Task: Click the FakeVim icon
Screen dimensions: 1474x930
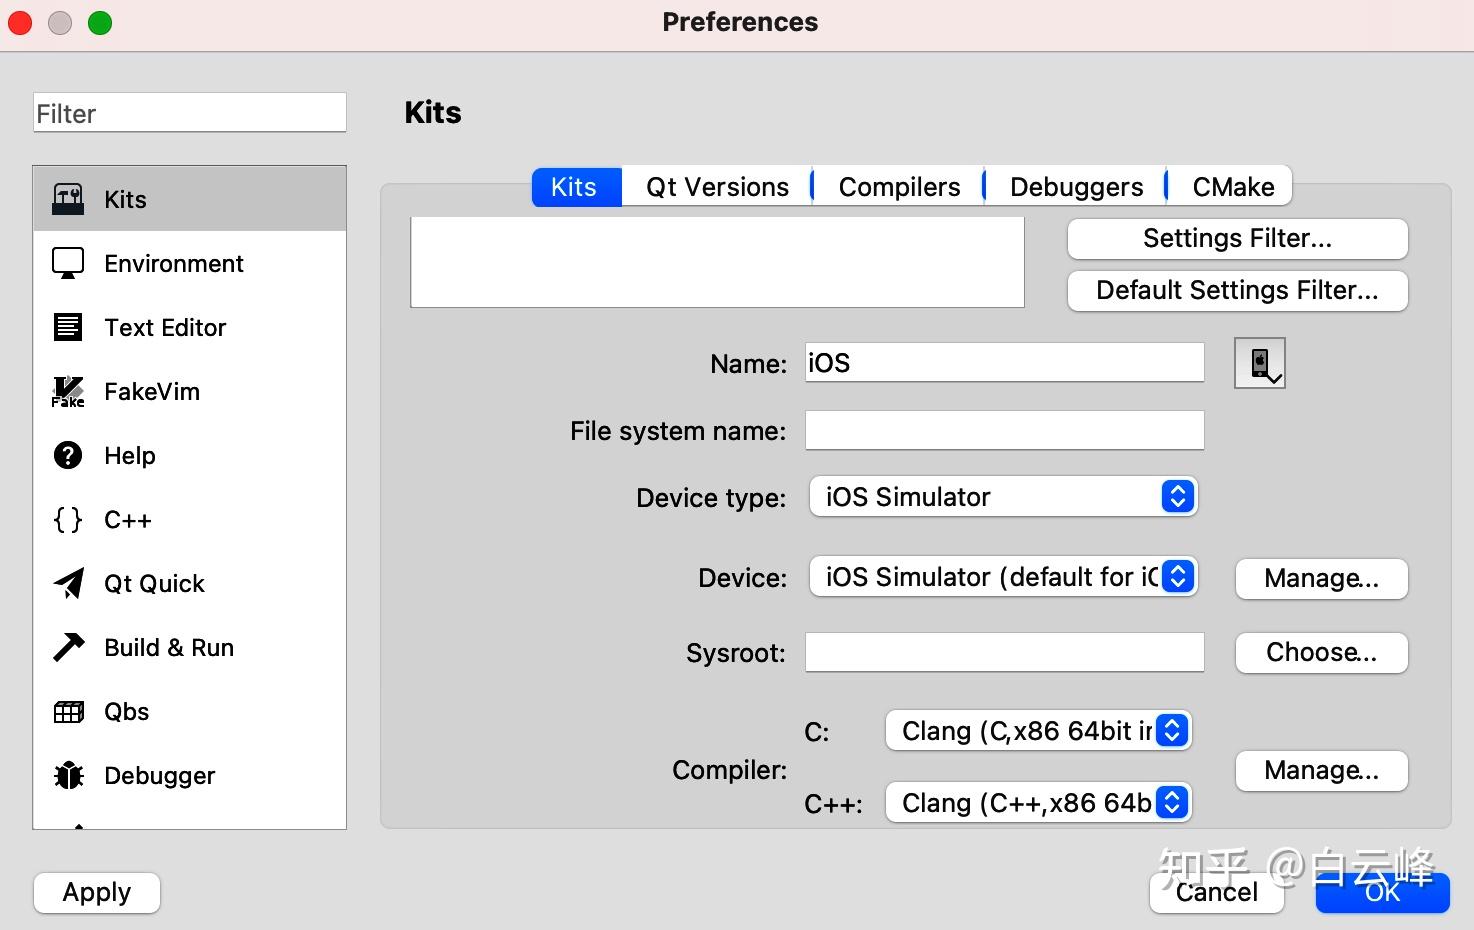Action: 68,391
